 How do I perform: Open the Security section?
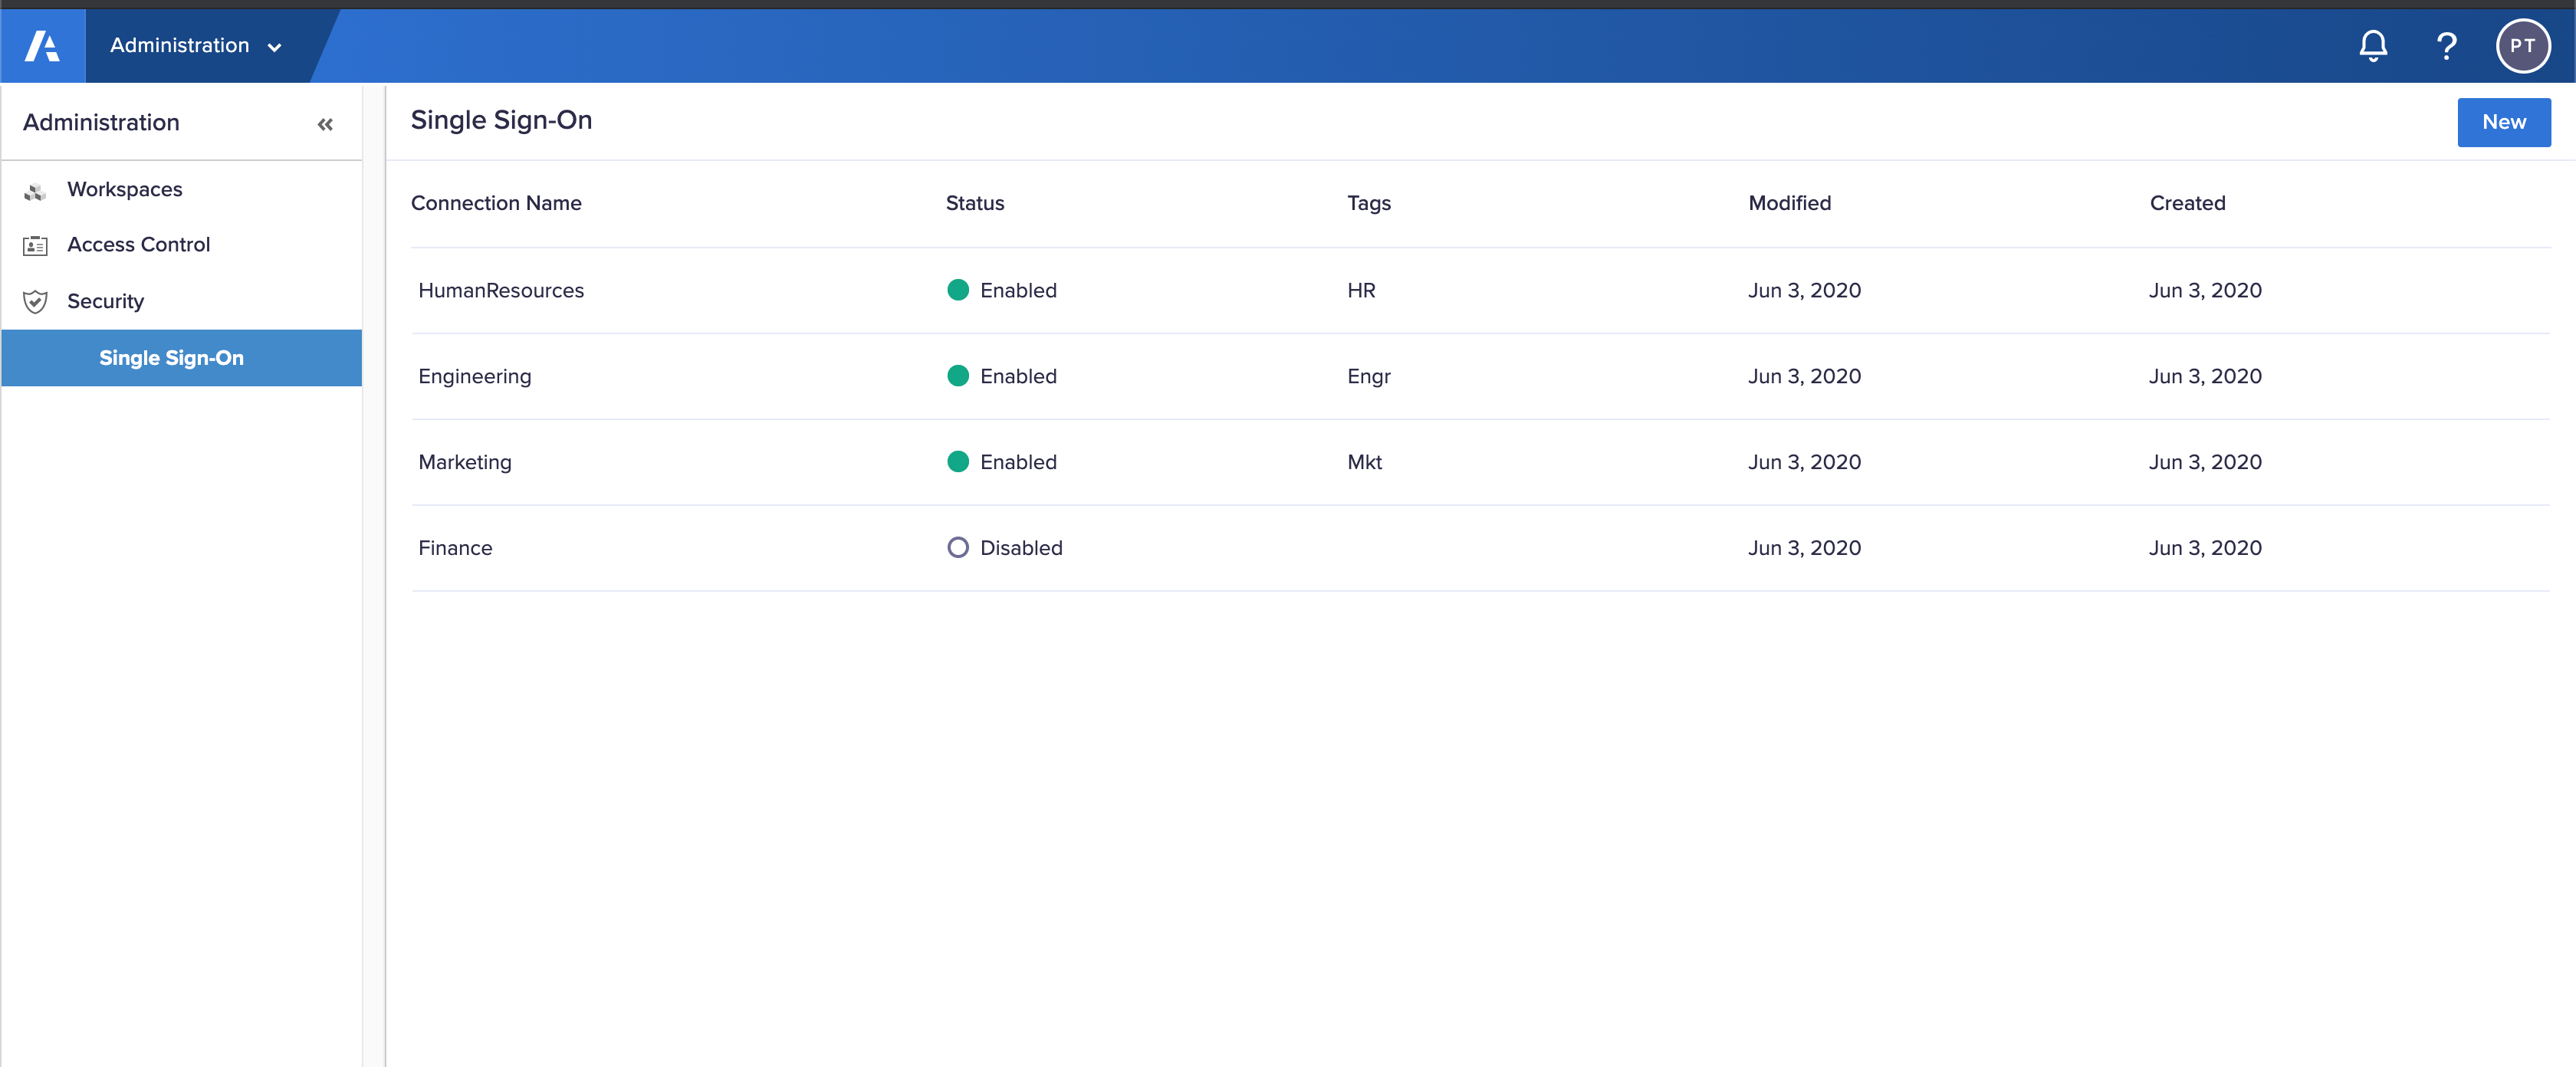tap(105, 301)
